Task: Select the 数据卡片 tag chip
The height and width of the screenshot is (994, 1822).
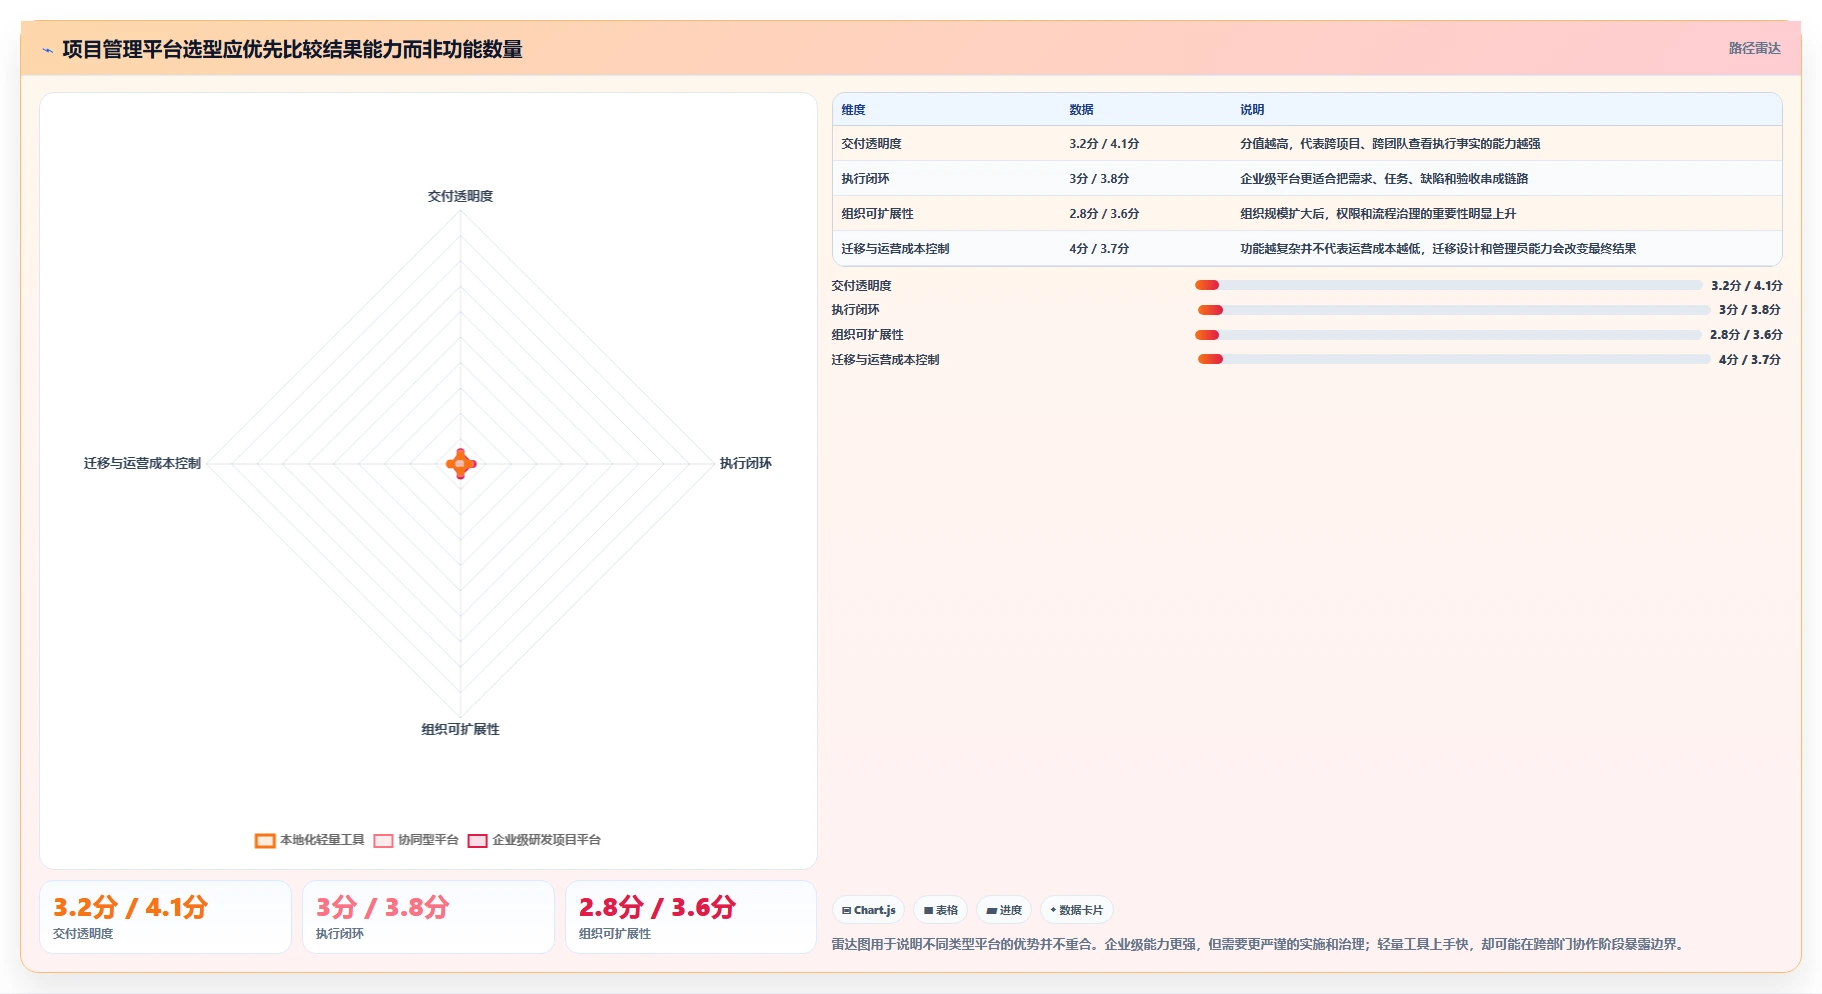Action: [x=1077, y=910]
